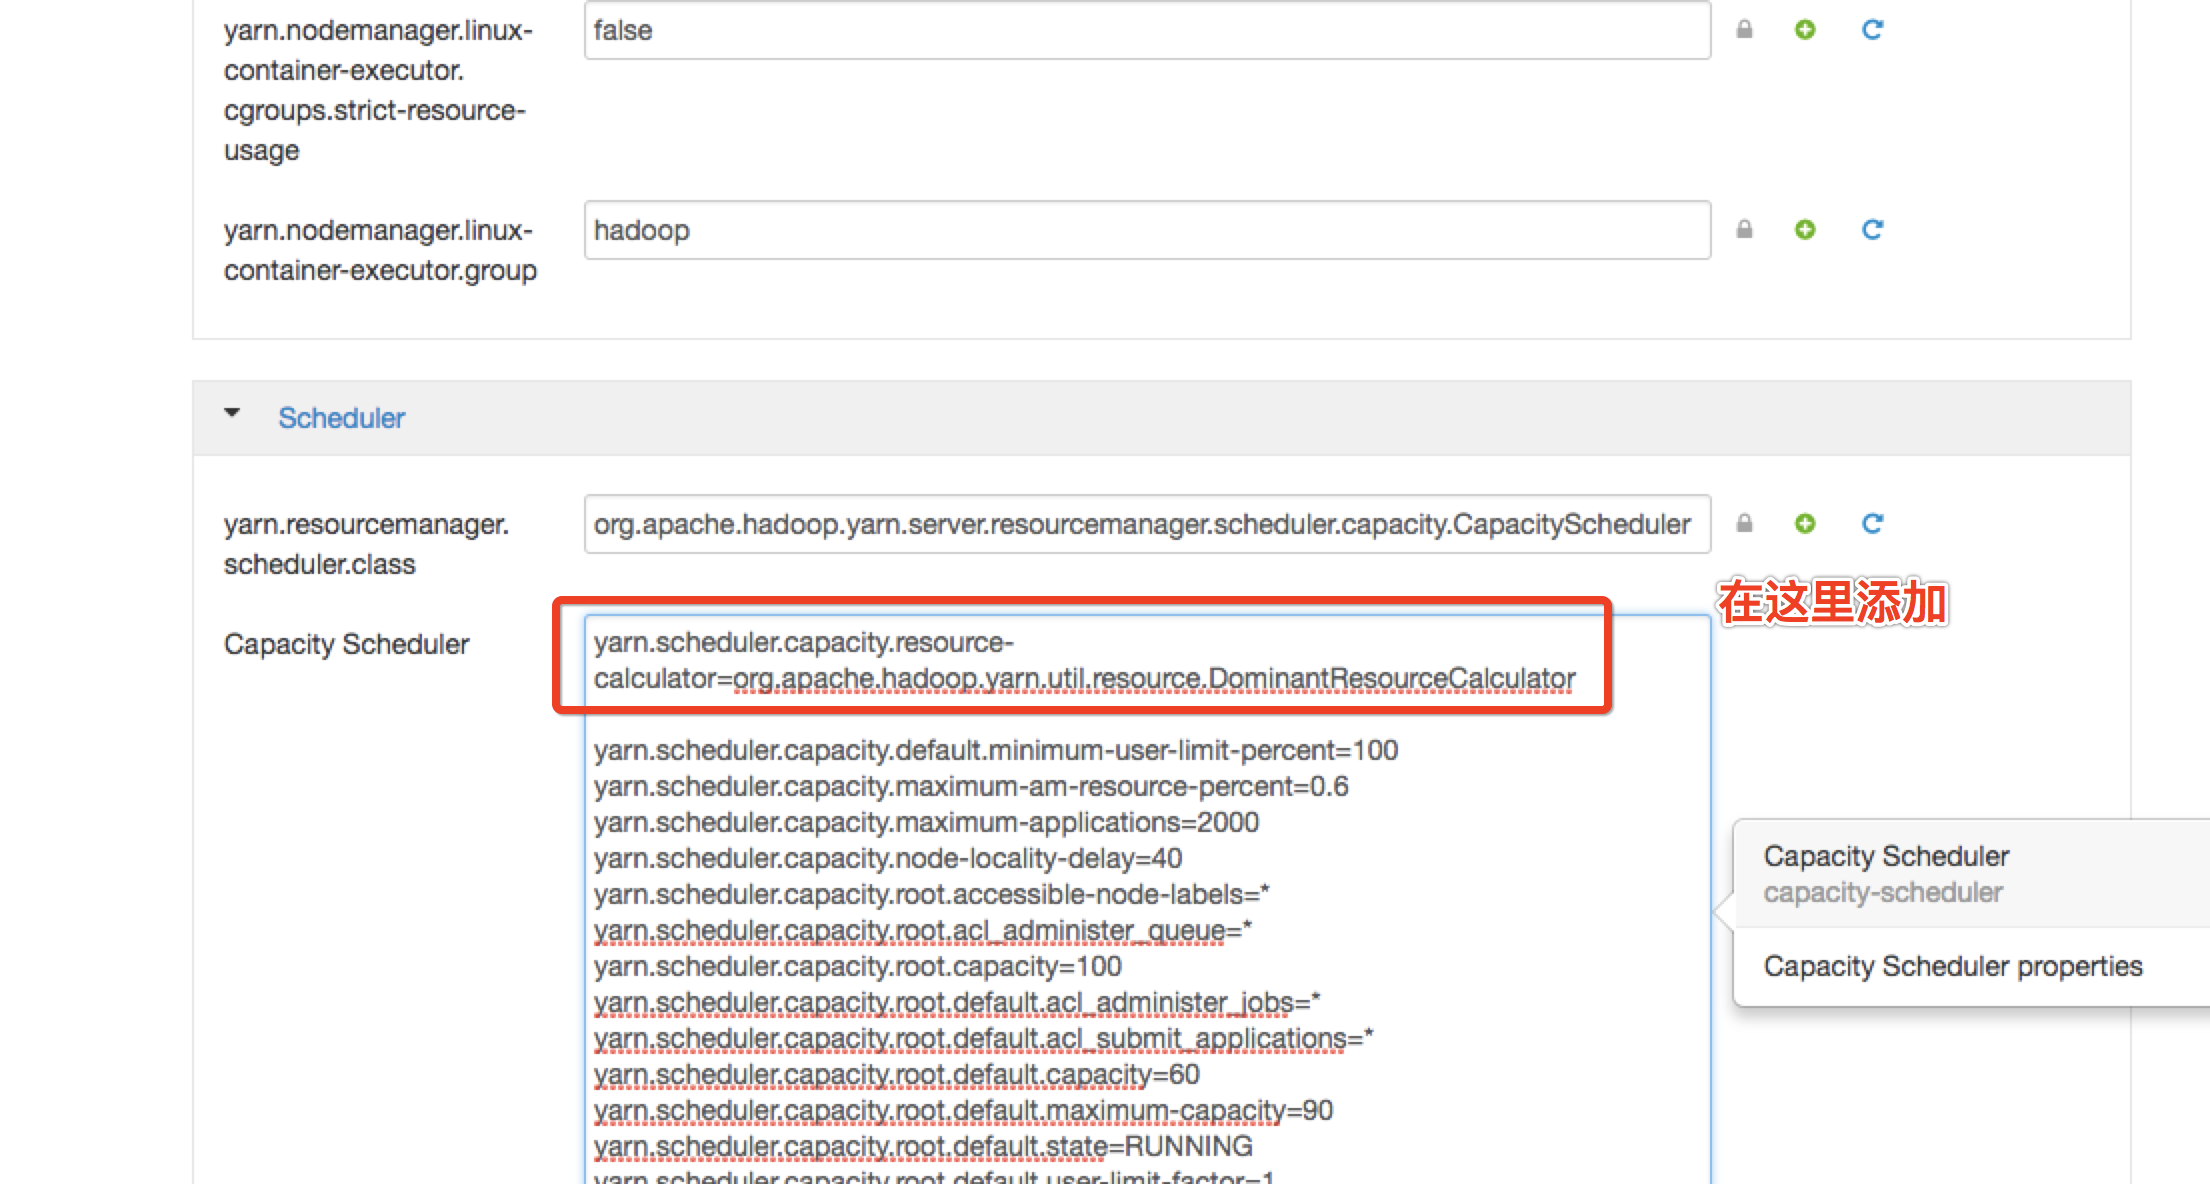Viewport: 2210px width, 1184px height.
Task: Collapse the Scheduler section
Action: 234,415
